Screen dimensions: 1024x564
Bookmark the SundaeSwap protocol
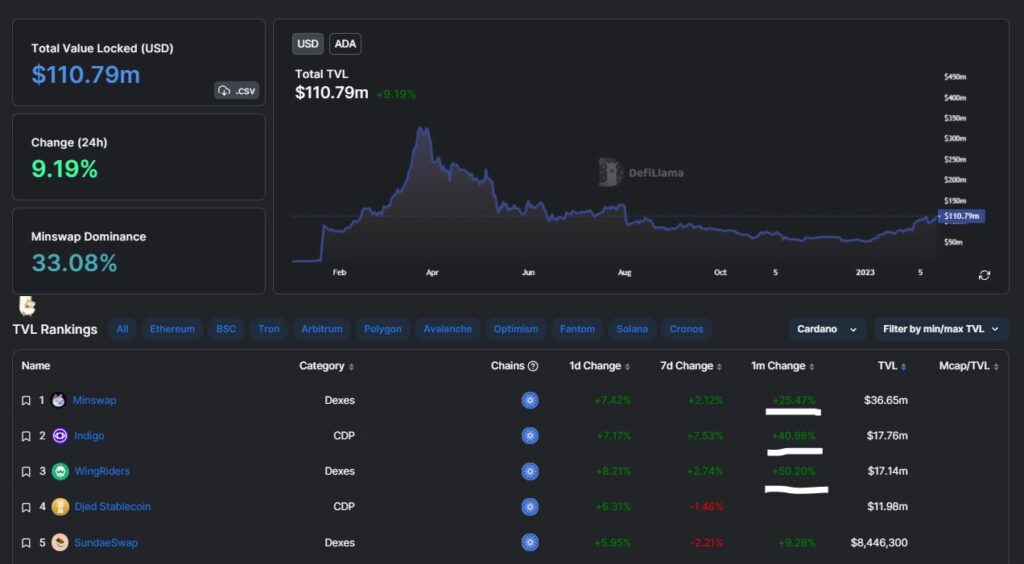[26, 543]
